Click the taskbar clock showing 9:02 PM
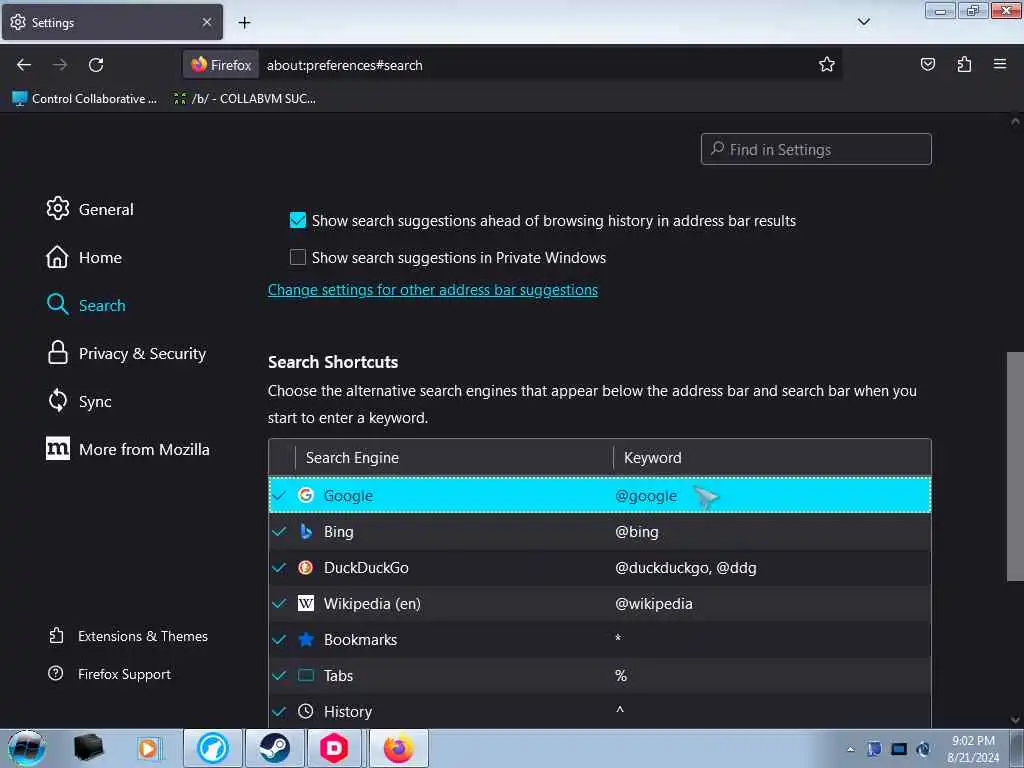This screenshot has height=768, width=1024. pyautogui.click(x=973, y=749)
